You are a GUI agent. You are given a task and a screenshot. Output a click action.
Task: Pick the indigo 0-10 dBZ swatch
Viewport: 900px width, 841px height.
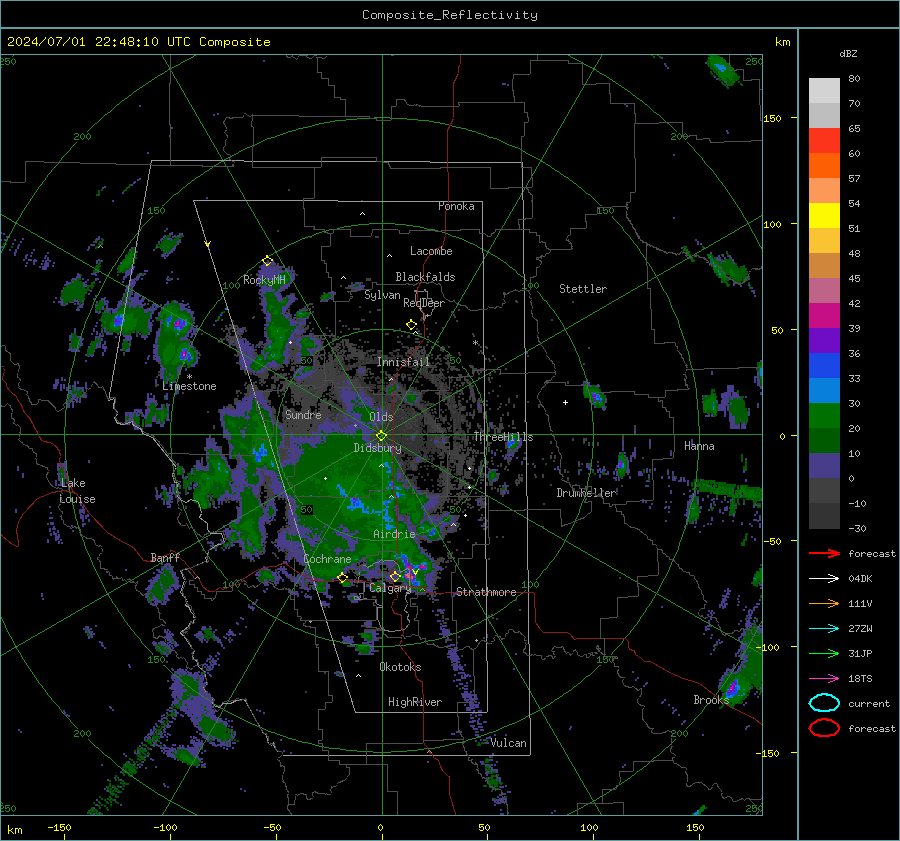click(824, 466)
